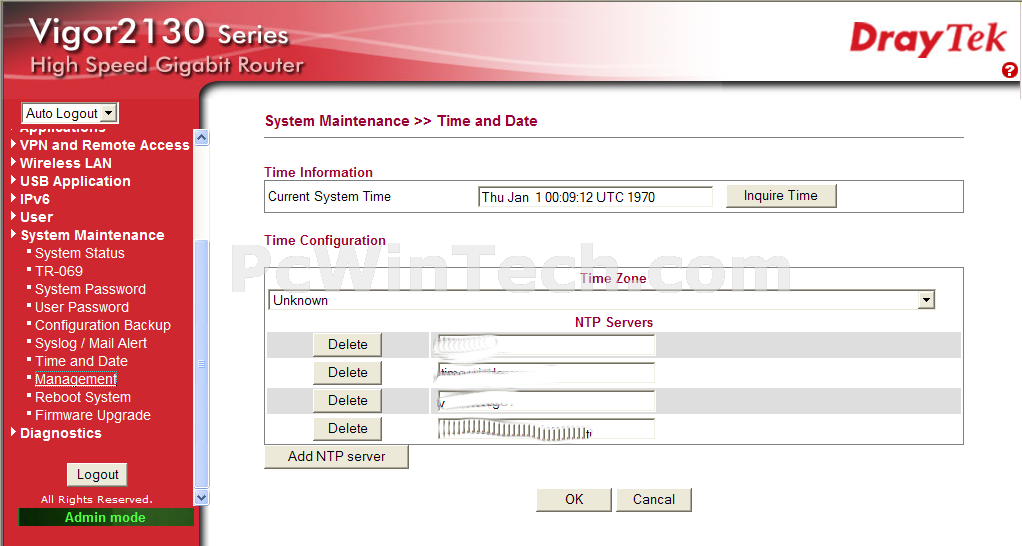Screen dimensions: 1022x546
Task: Open the Auto Logout dropdown
Action: pos(70,113)
